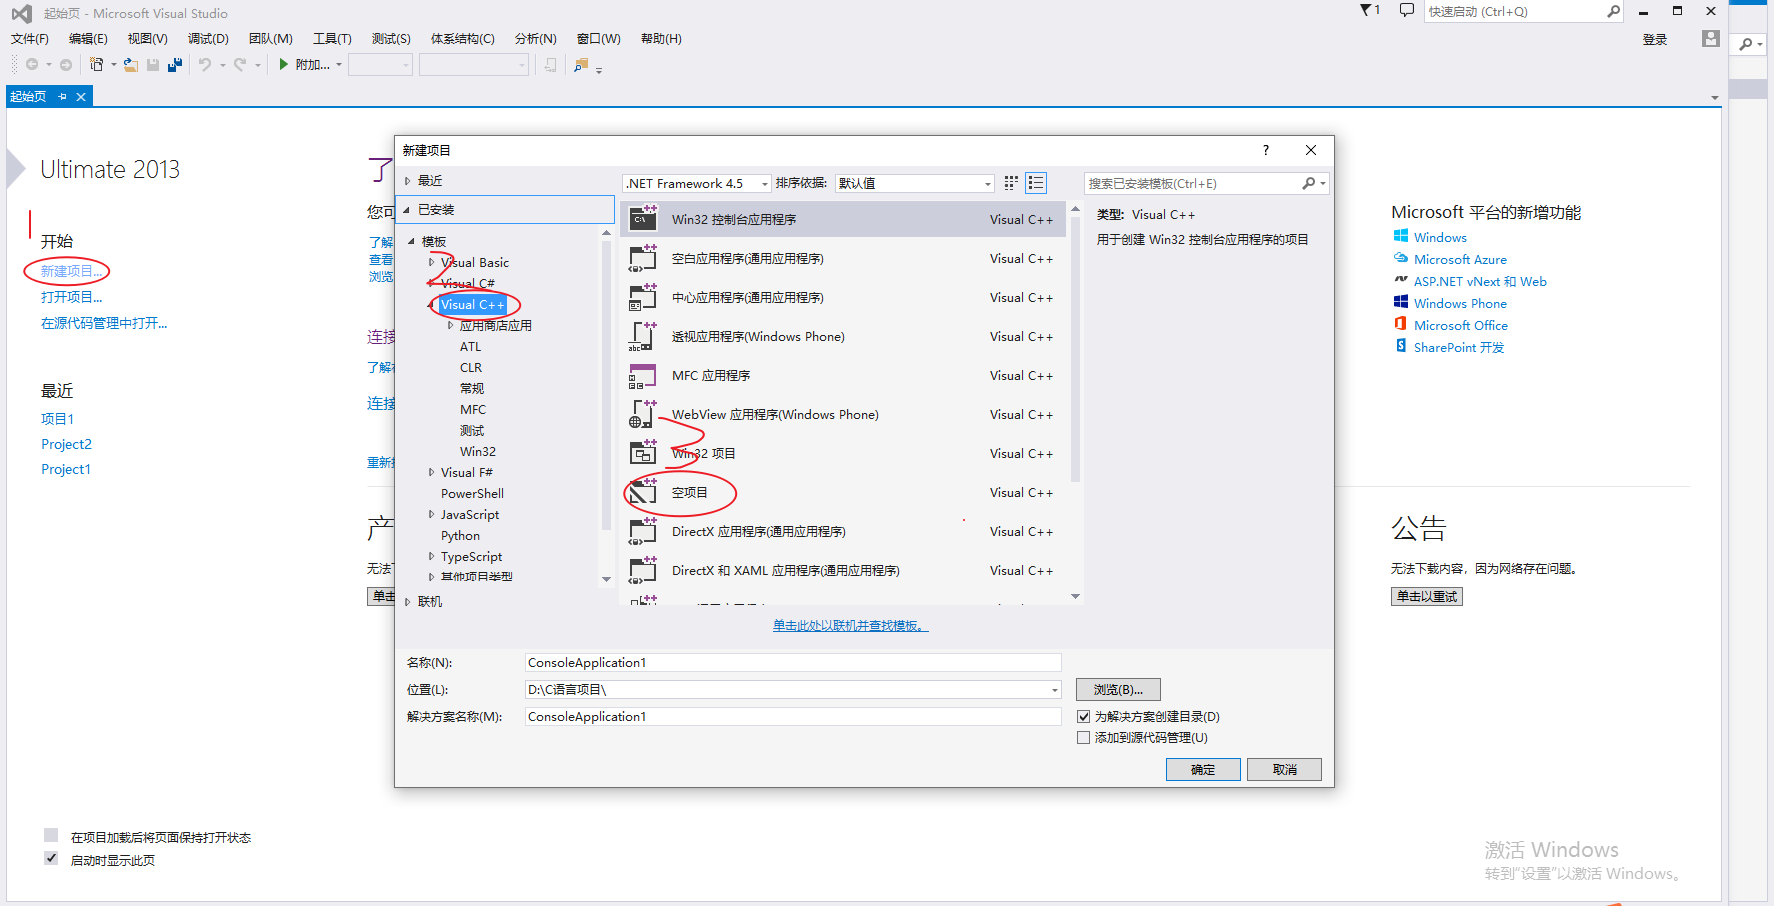Image resolution: width=1774 pixels, height=906 pixels.
Task: Switch template list to medium icons view
Action: (1036, 183)
